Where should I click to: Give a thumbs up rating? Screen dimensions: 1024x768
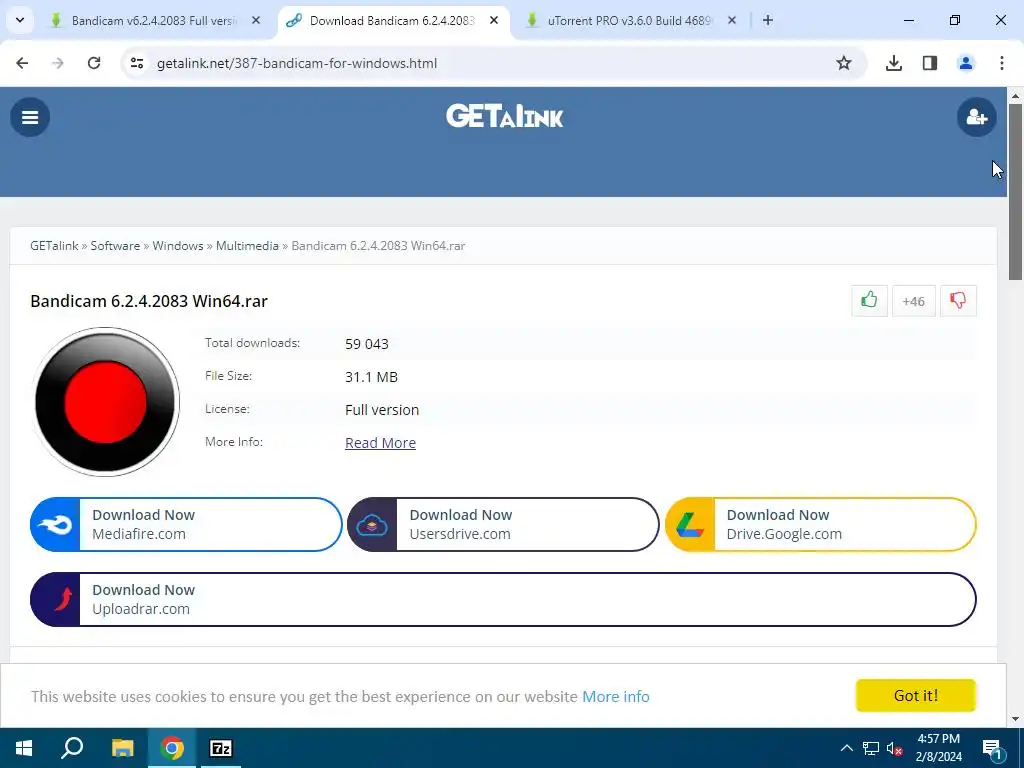[x=869, y=300]
